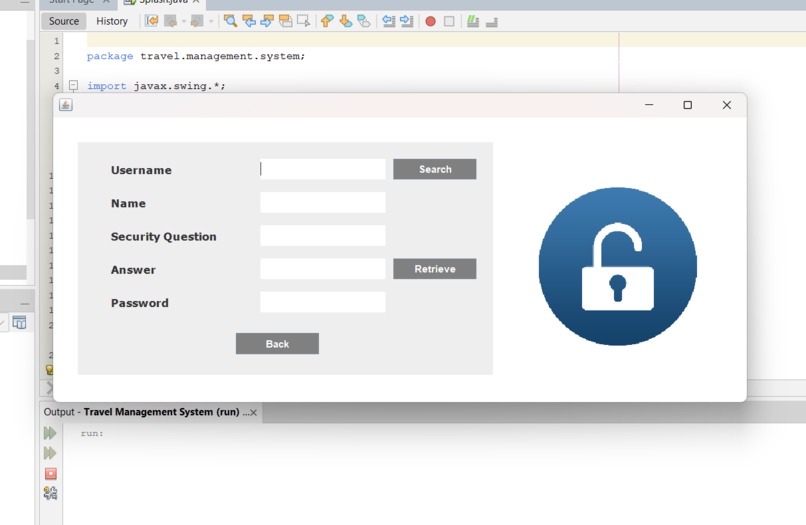Viewport: 806px width, 525px height.
Task: Click the Security Question field
Action: pyautogui.click(x=322, y=236)
